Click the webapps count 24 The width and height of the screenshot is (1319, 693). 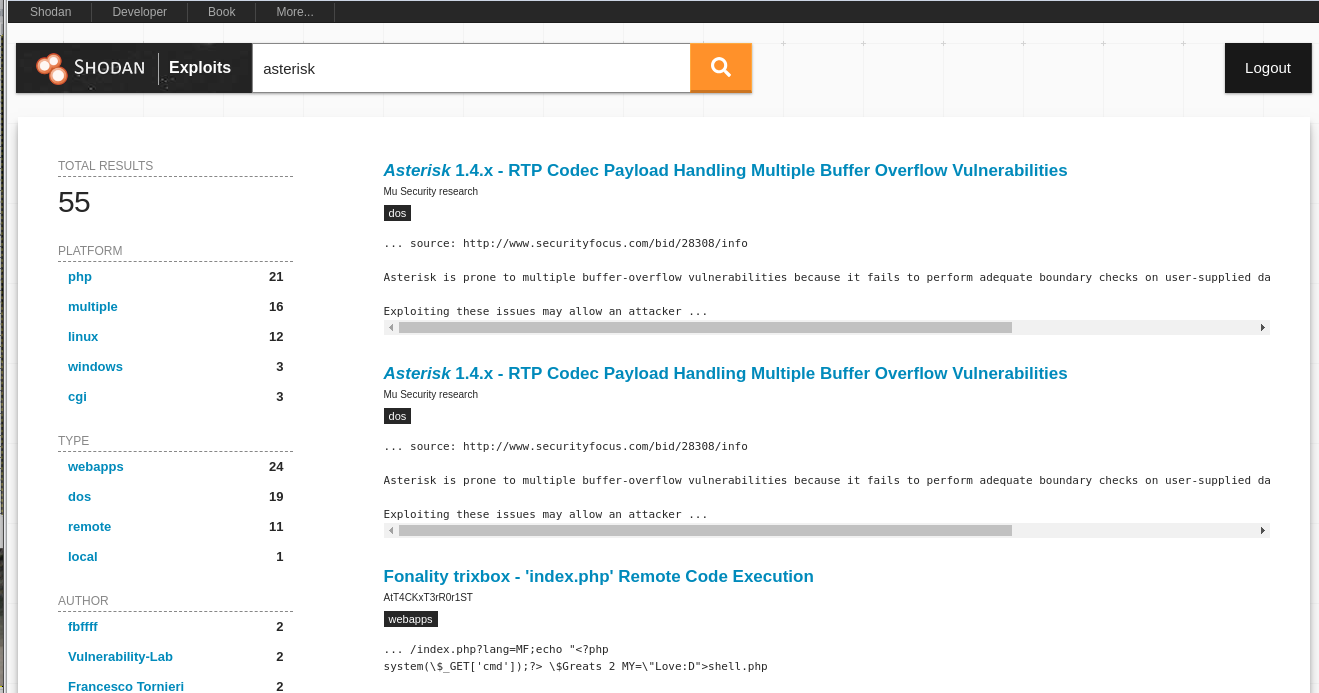pyautogui.click(x=276, y=467)
